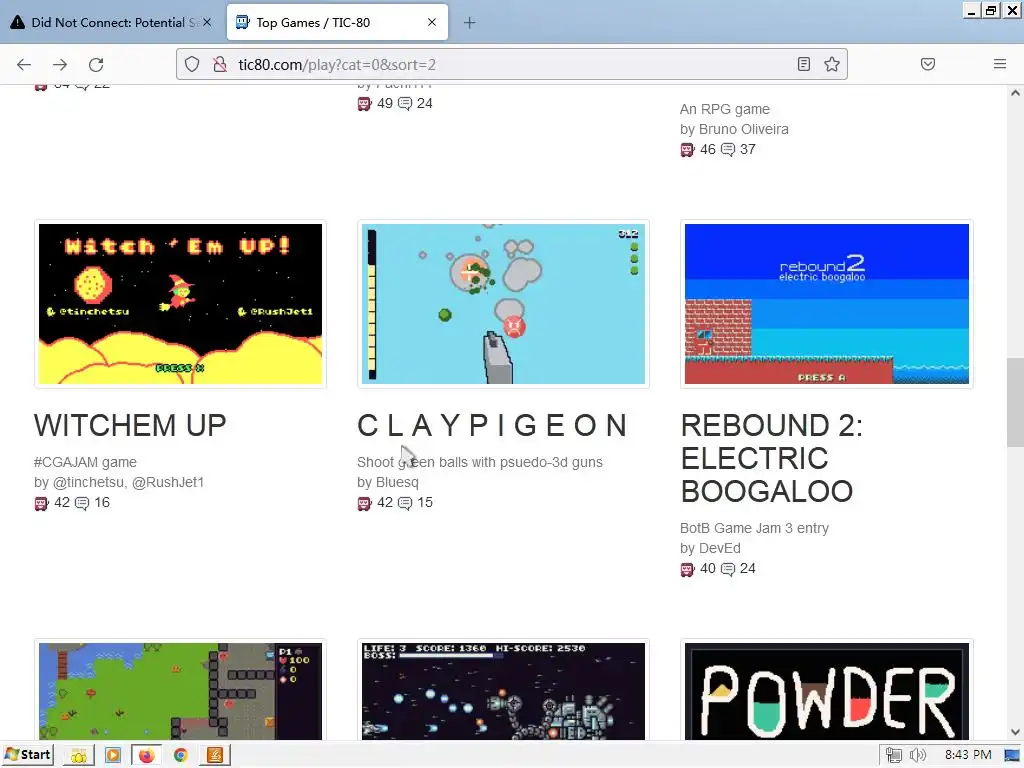Save page to Pocket icon
1024x768 pixels.
tap(927, 64)
